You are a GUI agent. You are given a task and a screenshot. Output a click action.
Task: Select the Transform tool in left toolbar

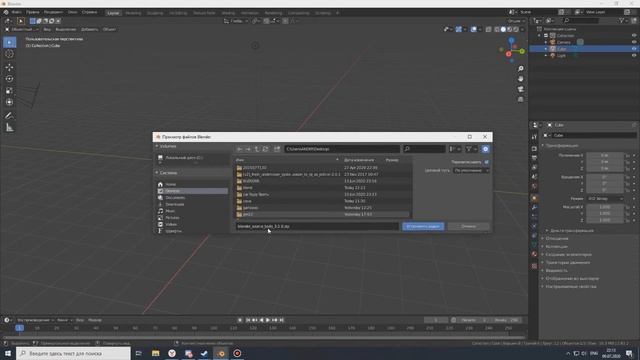(9, 102)
